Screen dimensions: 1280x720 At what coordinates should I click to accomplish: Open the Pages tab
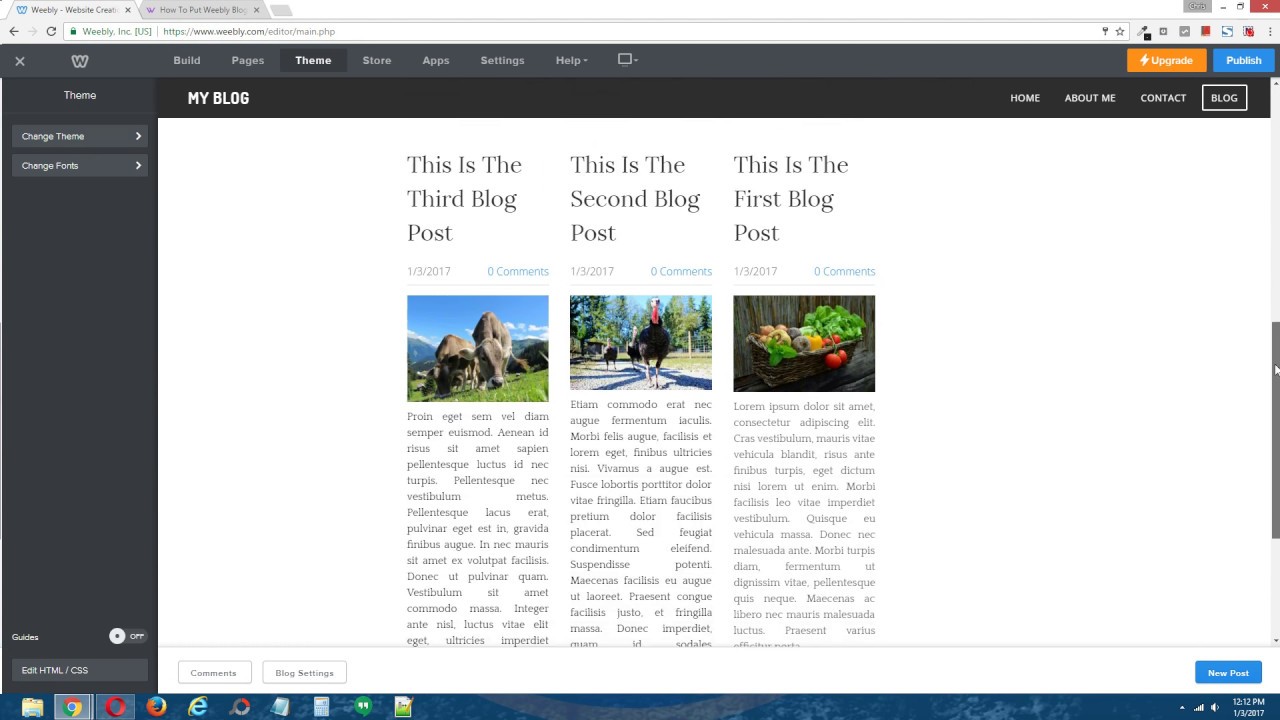pyautogui.click(x=248, y=60)
